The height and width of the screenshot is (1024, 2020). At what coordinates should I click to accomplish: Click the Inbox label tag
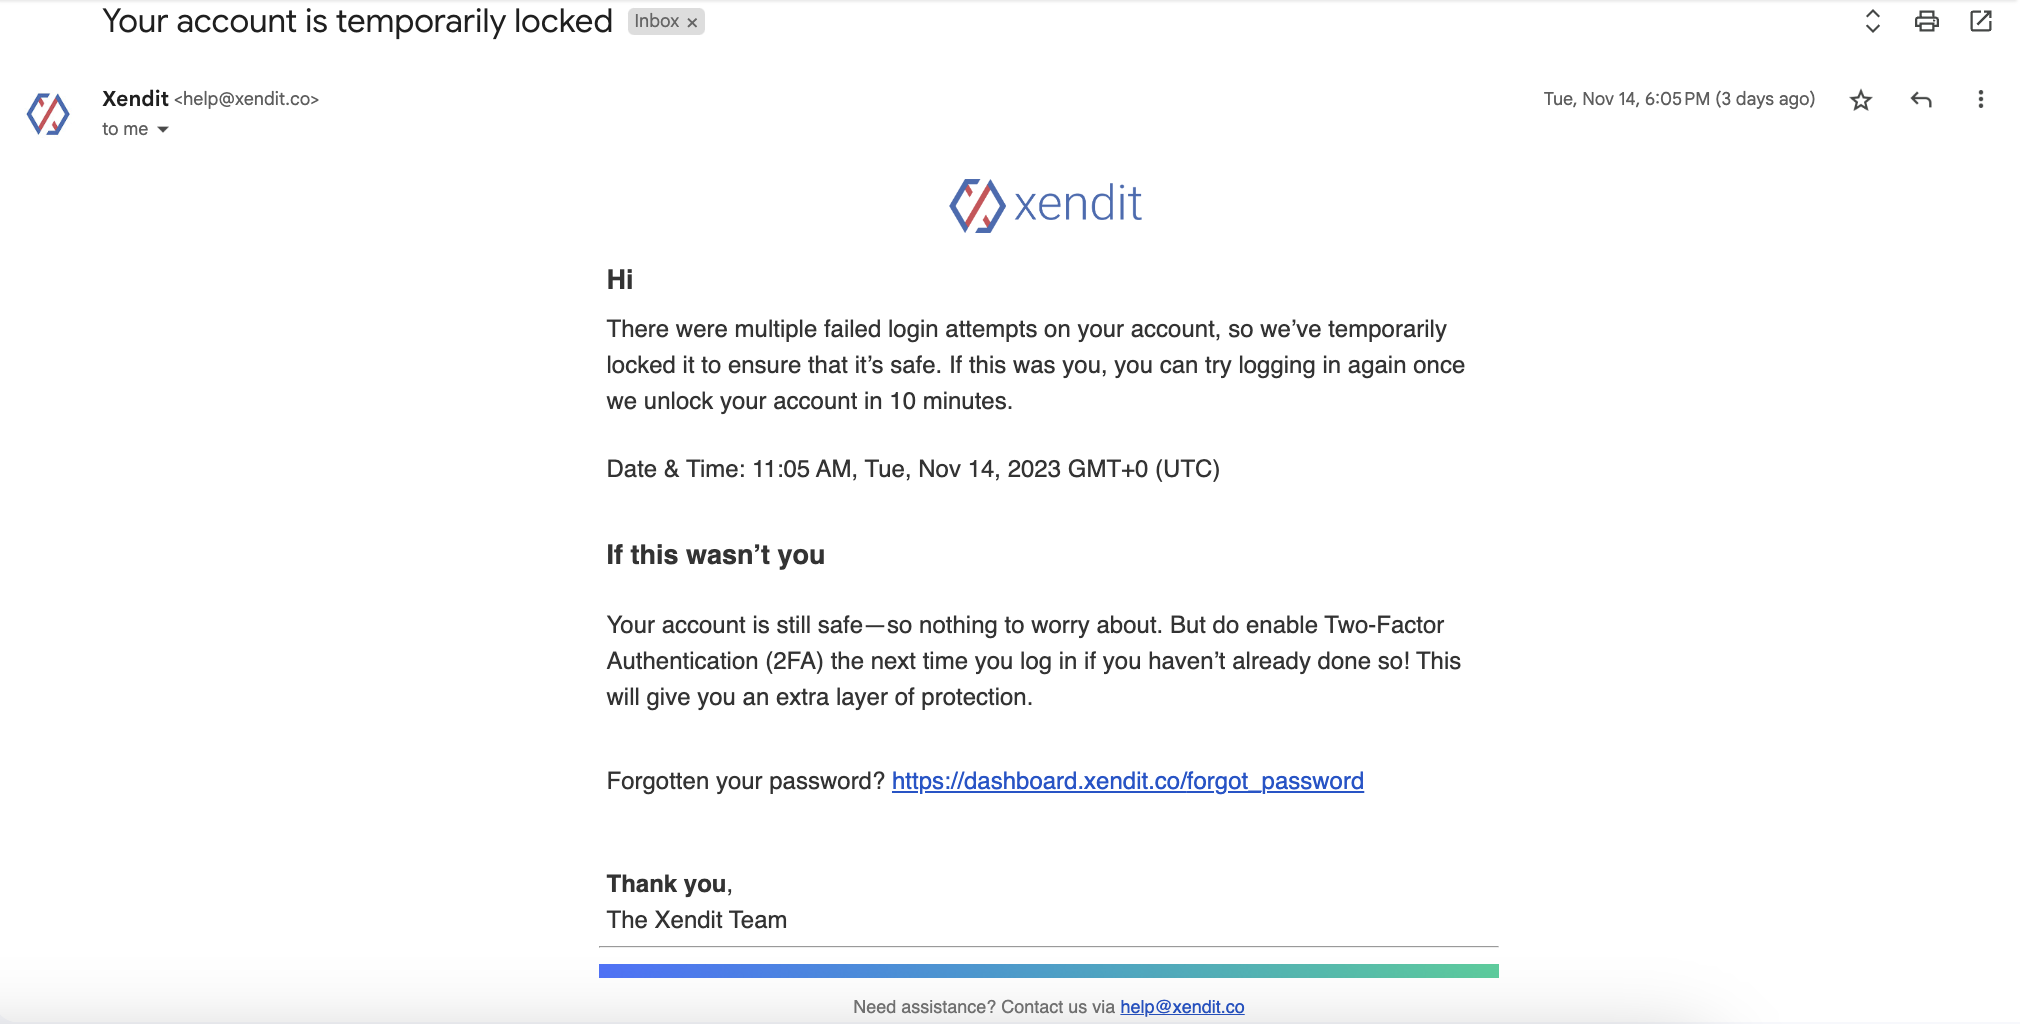coord(656,21)
